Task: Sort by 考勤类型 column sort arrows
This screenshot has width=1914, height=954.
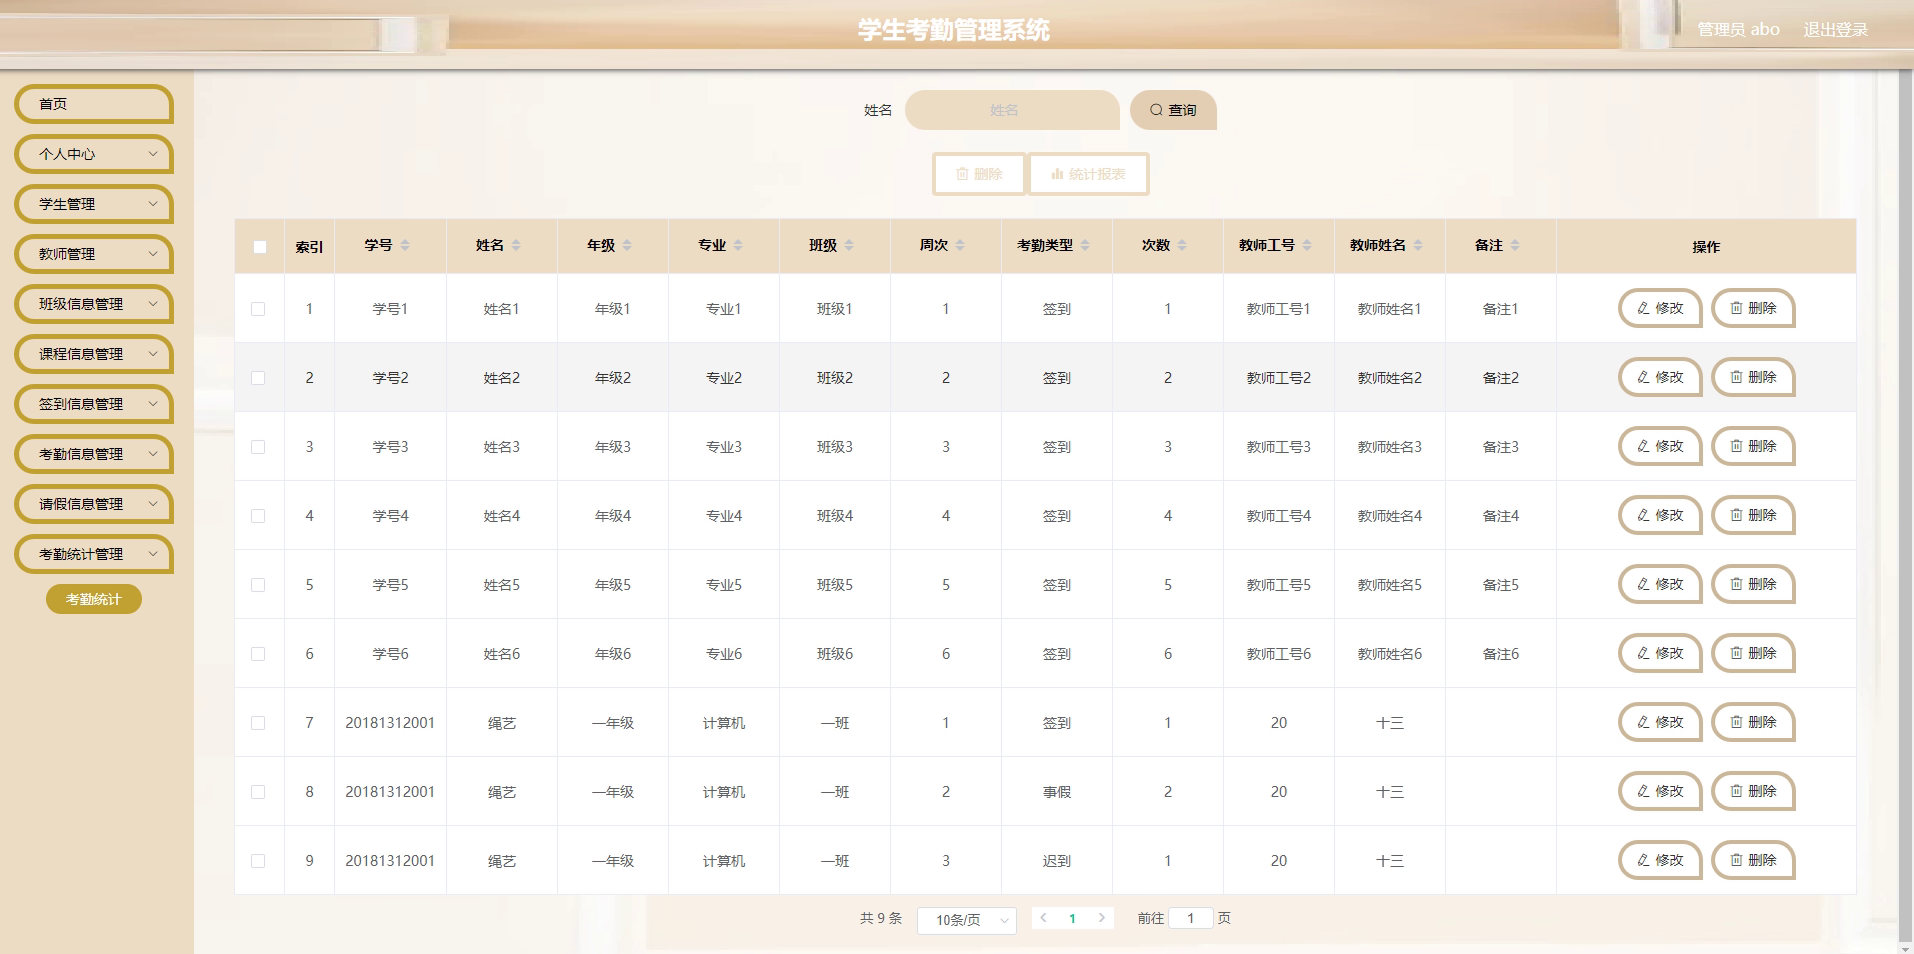Action: tap(1085, 245)
